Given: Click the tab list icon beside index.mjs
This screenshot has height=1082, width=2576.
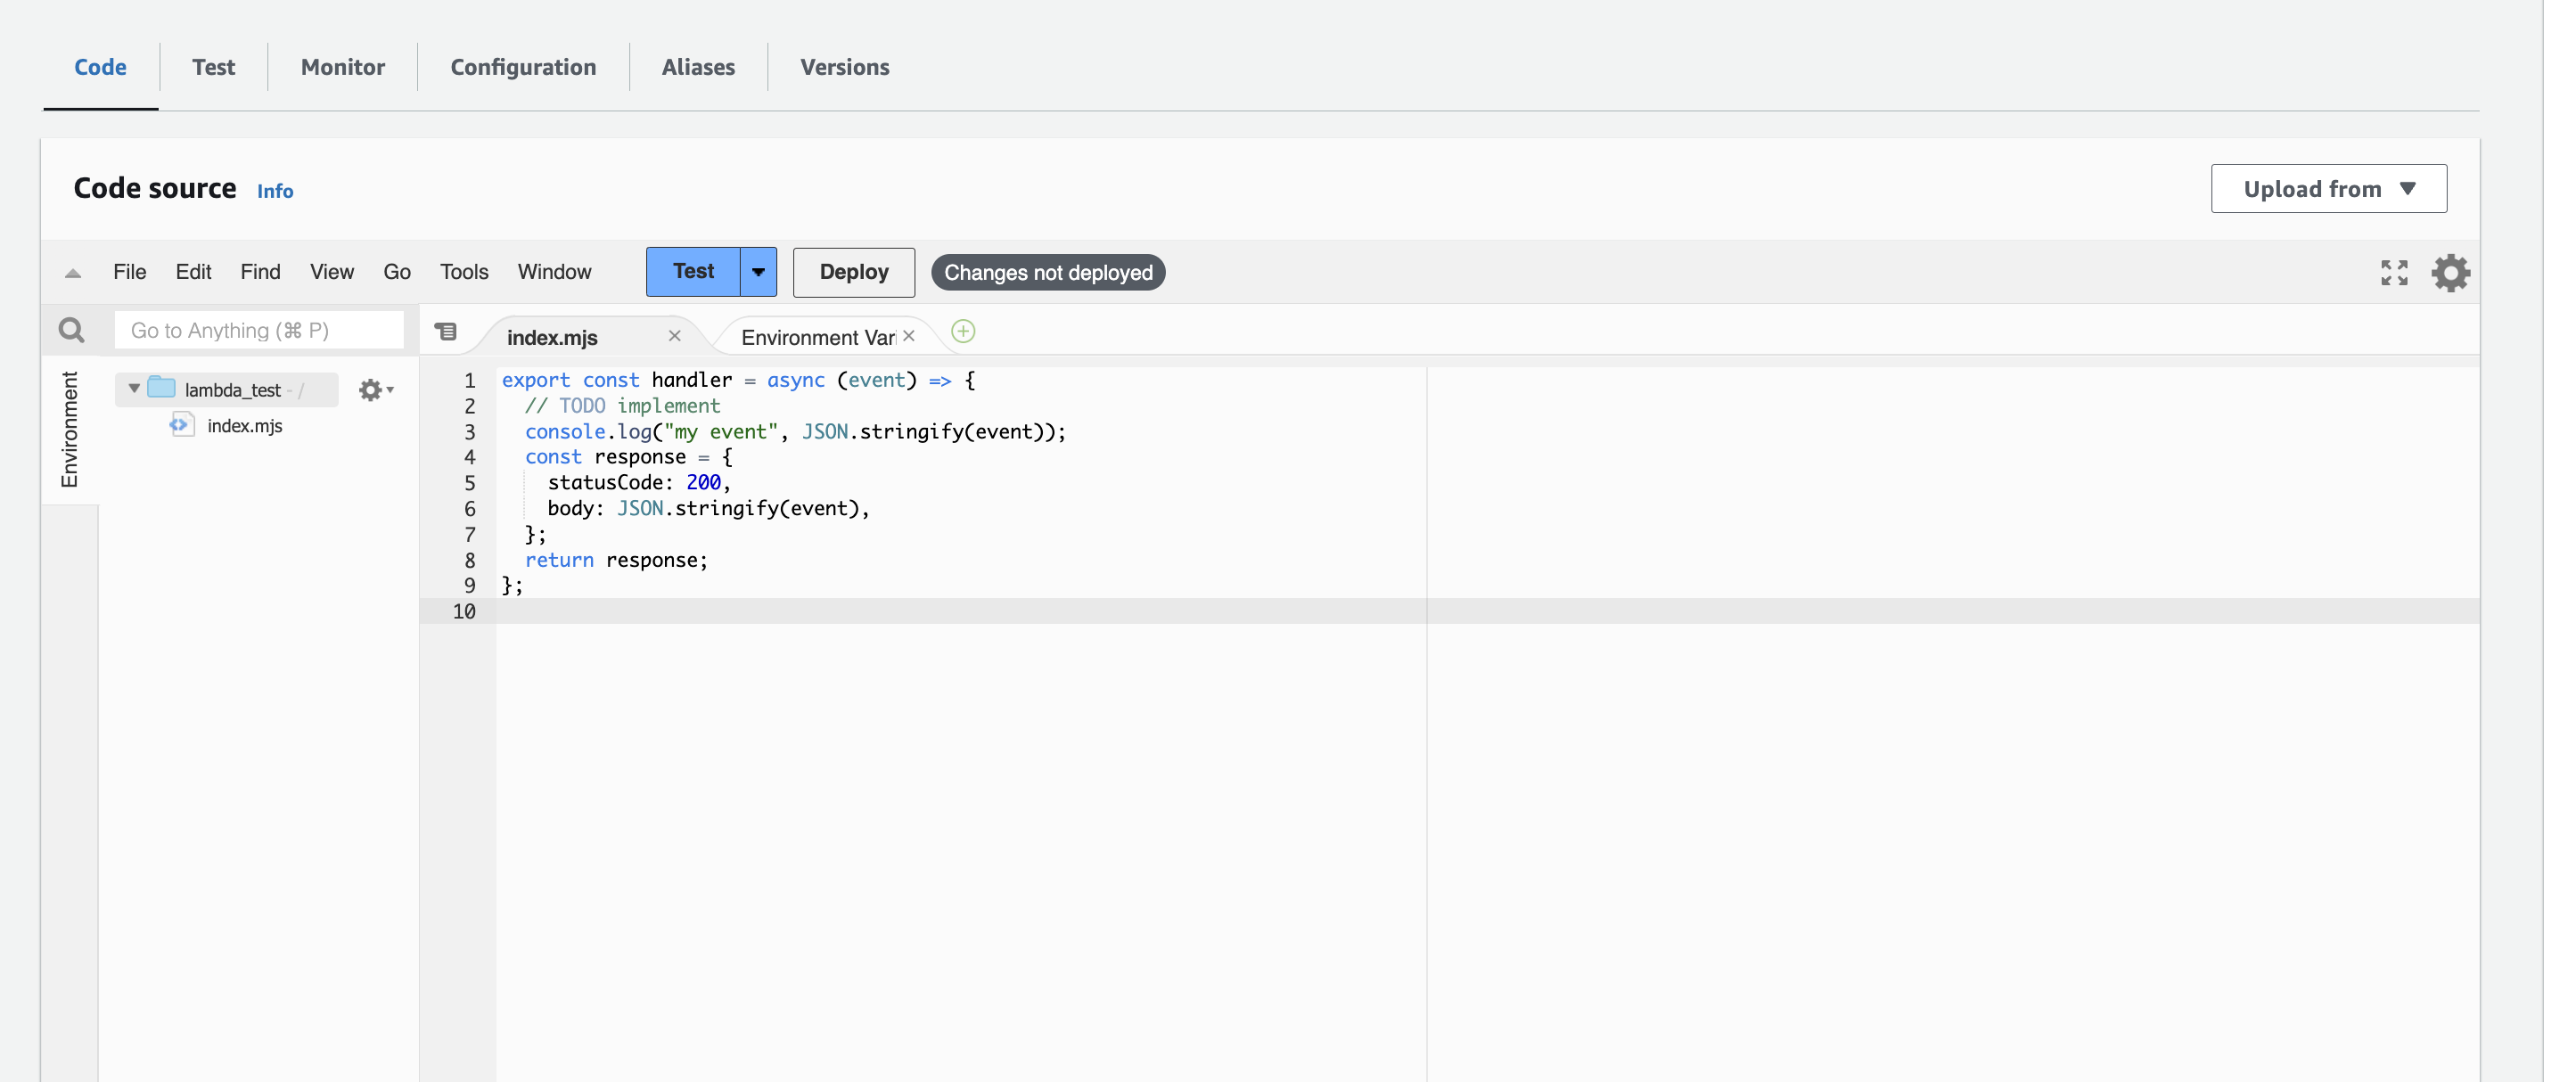Looking at the screenshot, I should (446, 332).
